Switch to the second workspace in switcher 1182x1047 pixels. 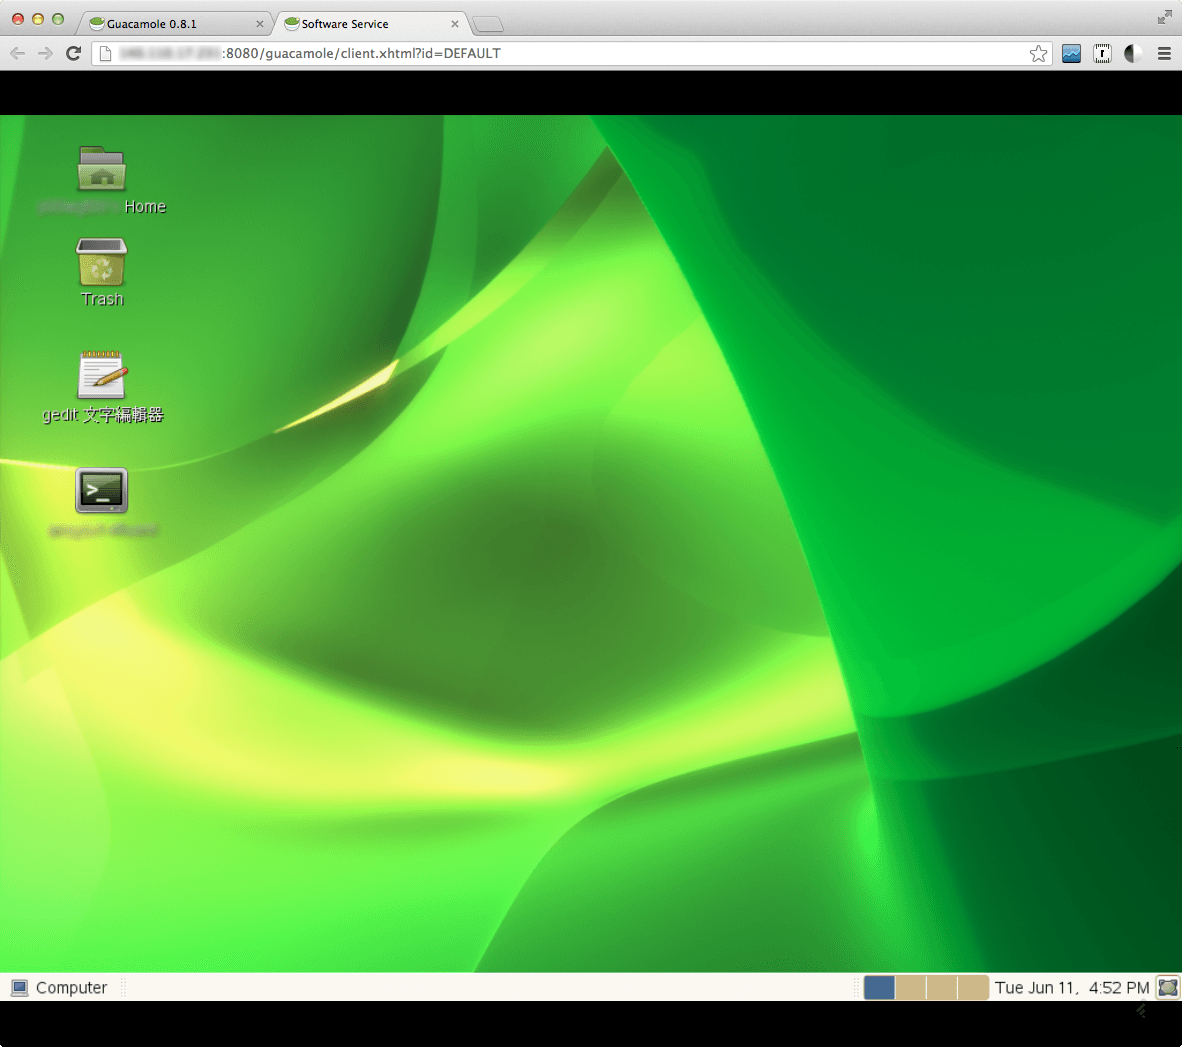click(910, 988)
